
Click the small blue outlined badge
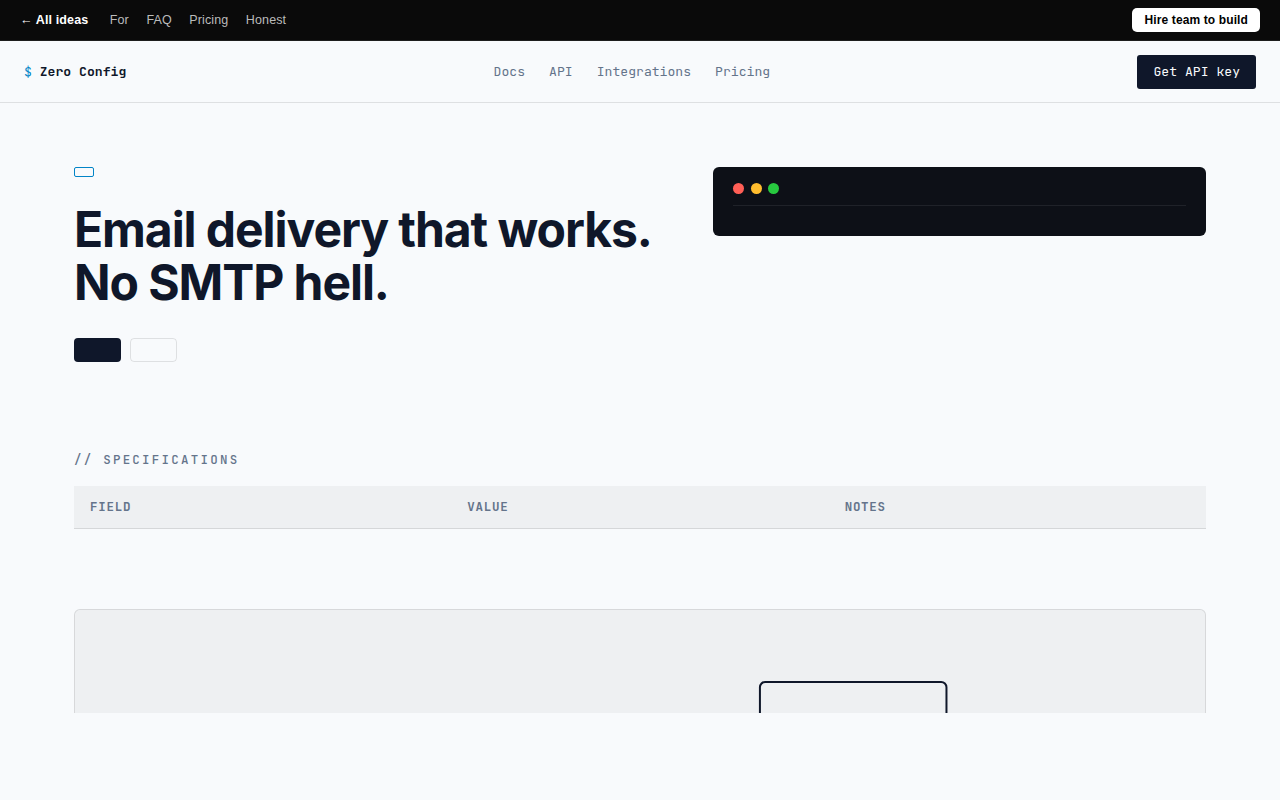click(84, 172)
